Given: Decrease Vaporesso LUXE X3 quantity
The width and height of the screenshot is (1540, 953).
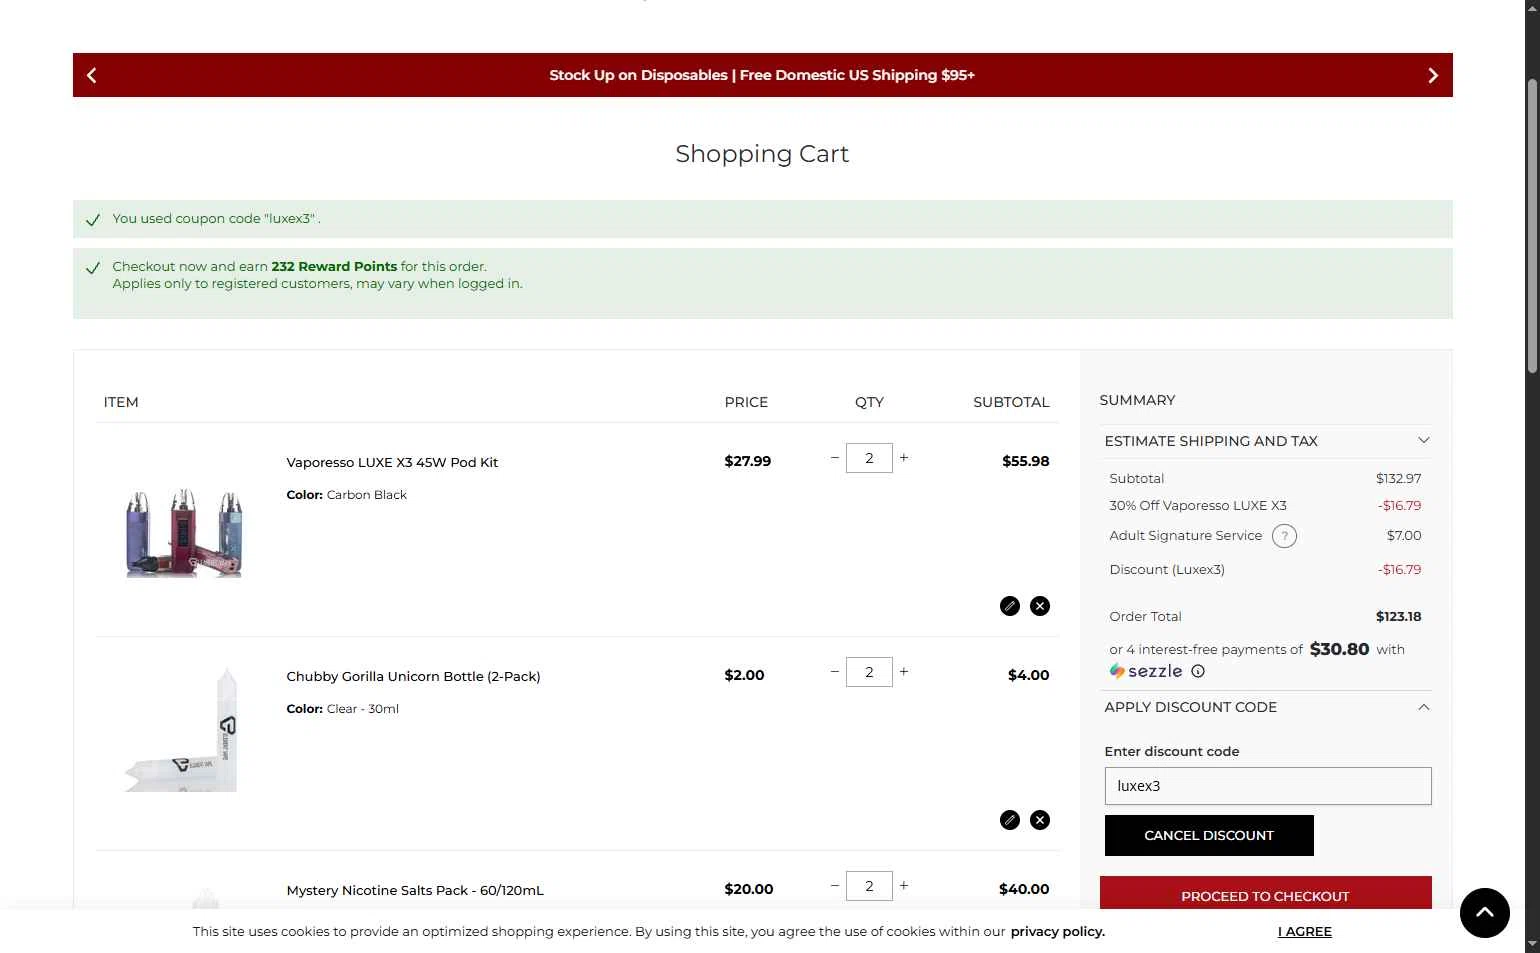Looking at the screenshot, I should (x=835, y=458).
